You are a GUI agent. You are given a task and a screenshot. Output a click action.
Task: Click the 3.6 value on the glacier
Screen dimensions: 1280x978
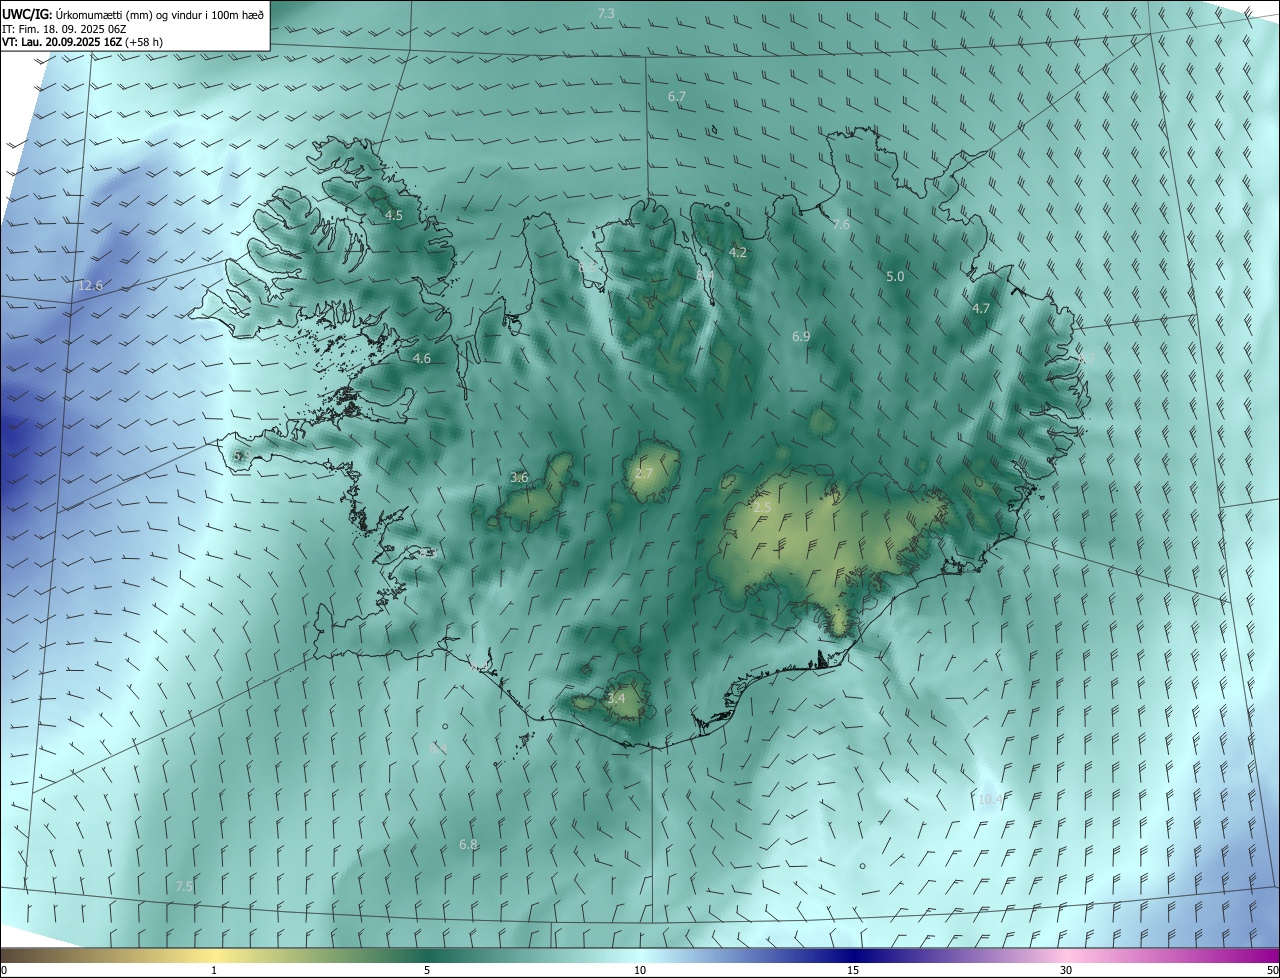(519, 478)
